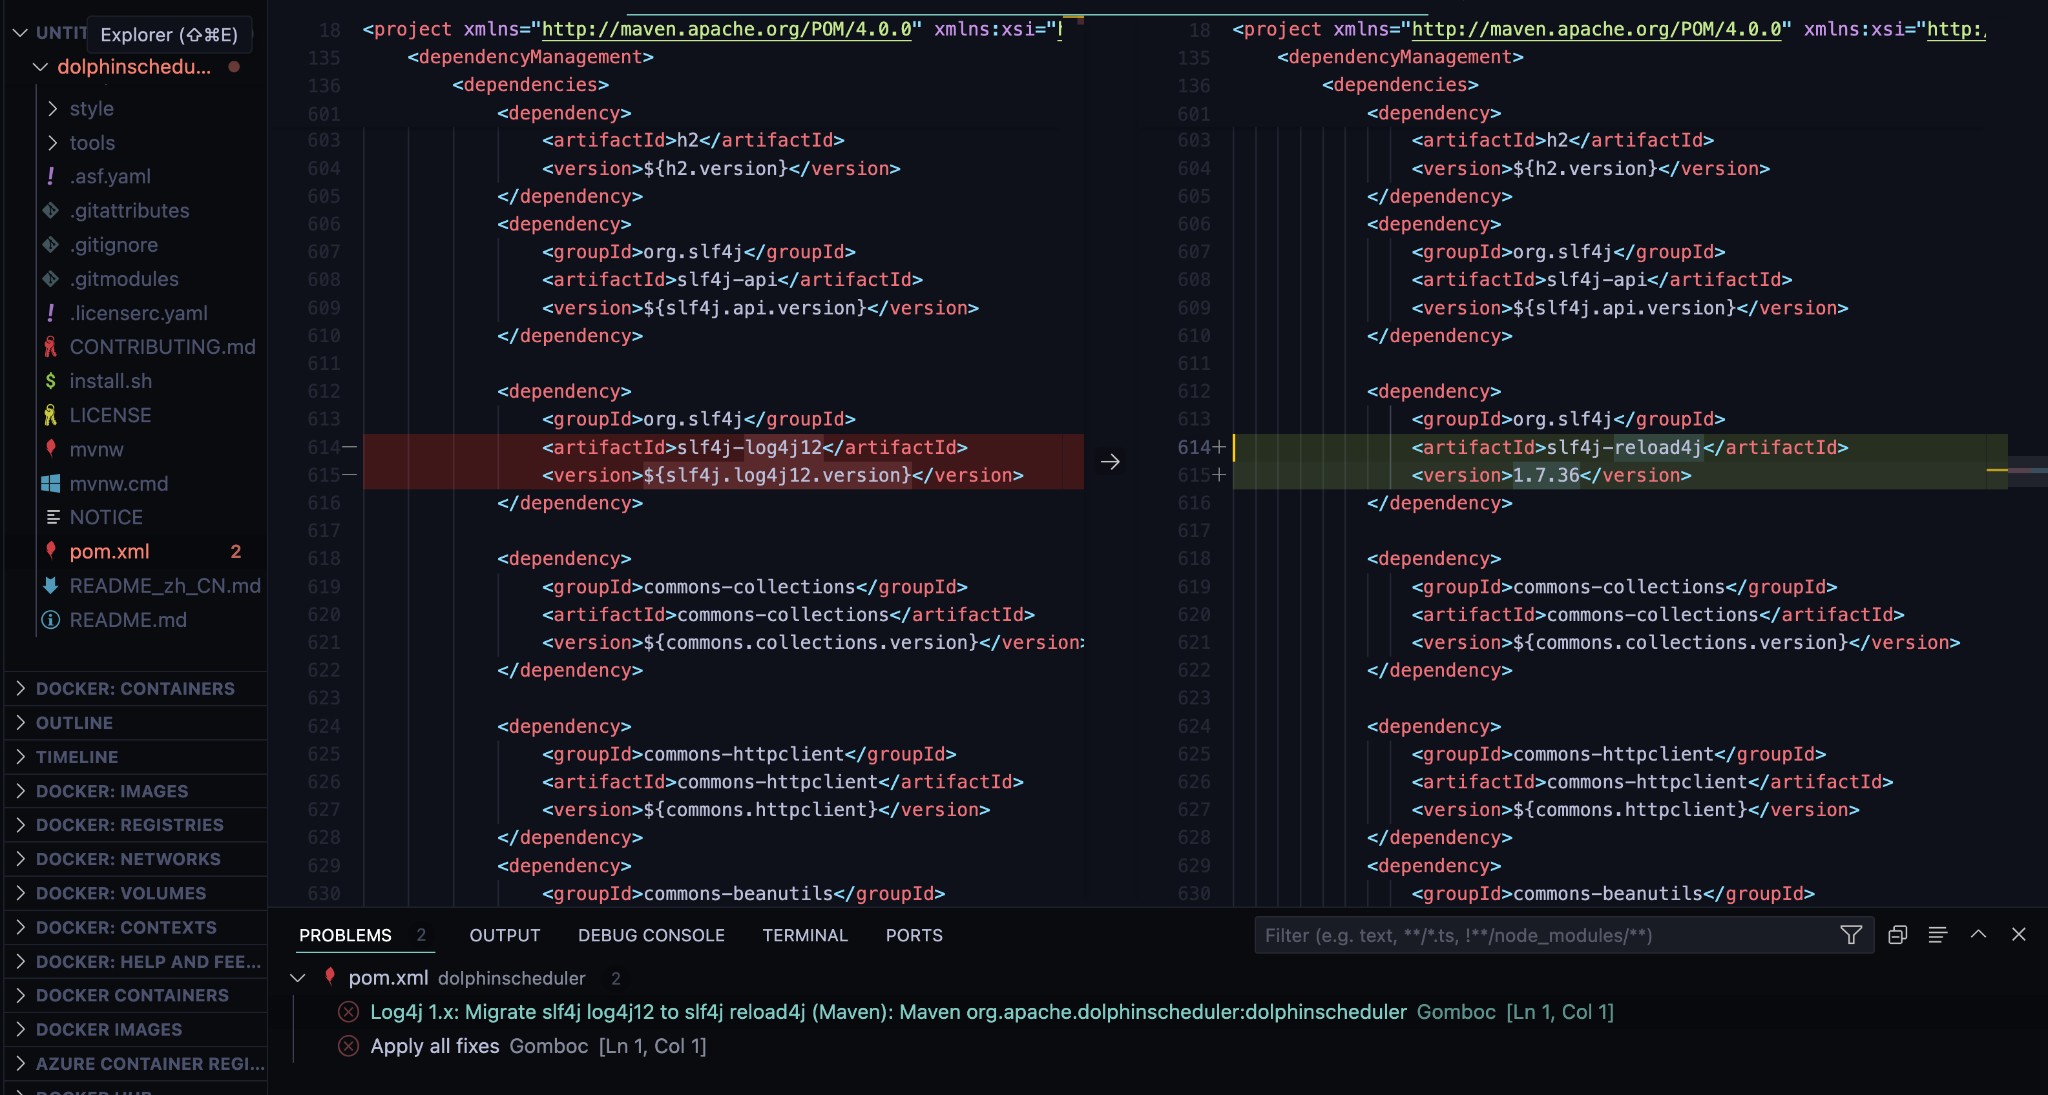Select the Apply all fixes problem entry
Viewport: 2048px width, 1095px height.
point(435,1046)
